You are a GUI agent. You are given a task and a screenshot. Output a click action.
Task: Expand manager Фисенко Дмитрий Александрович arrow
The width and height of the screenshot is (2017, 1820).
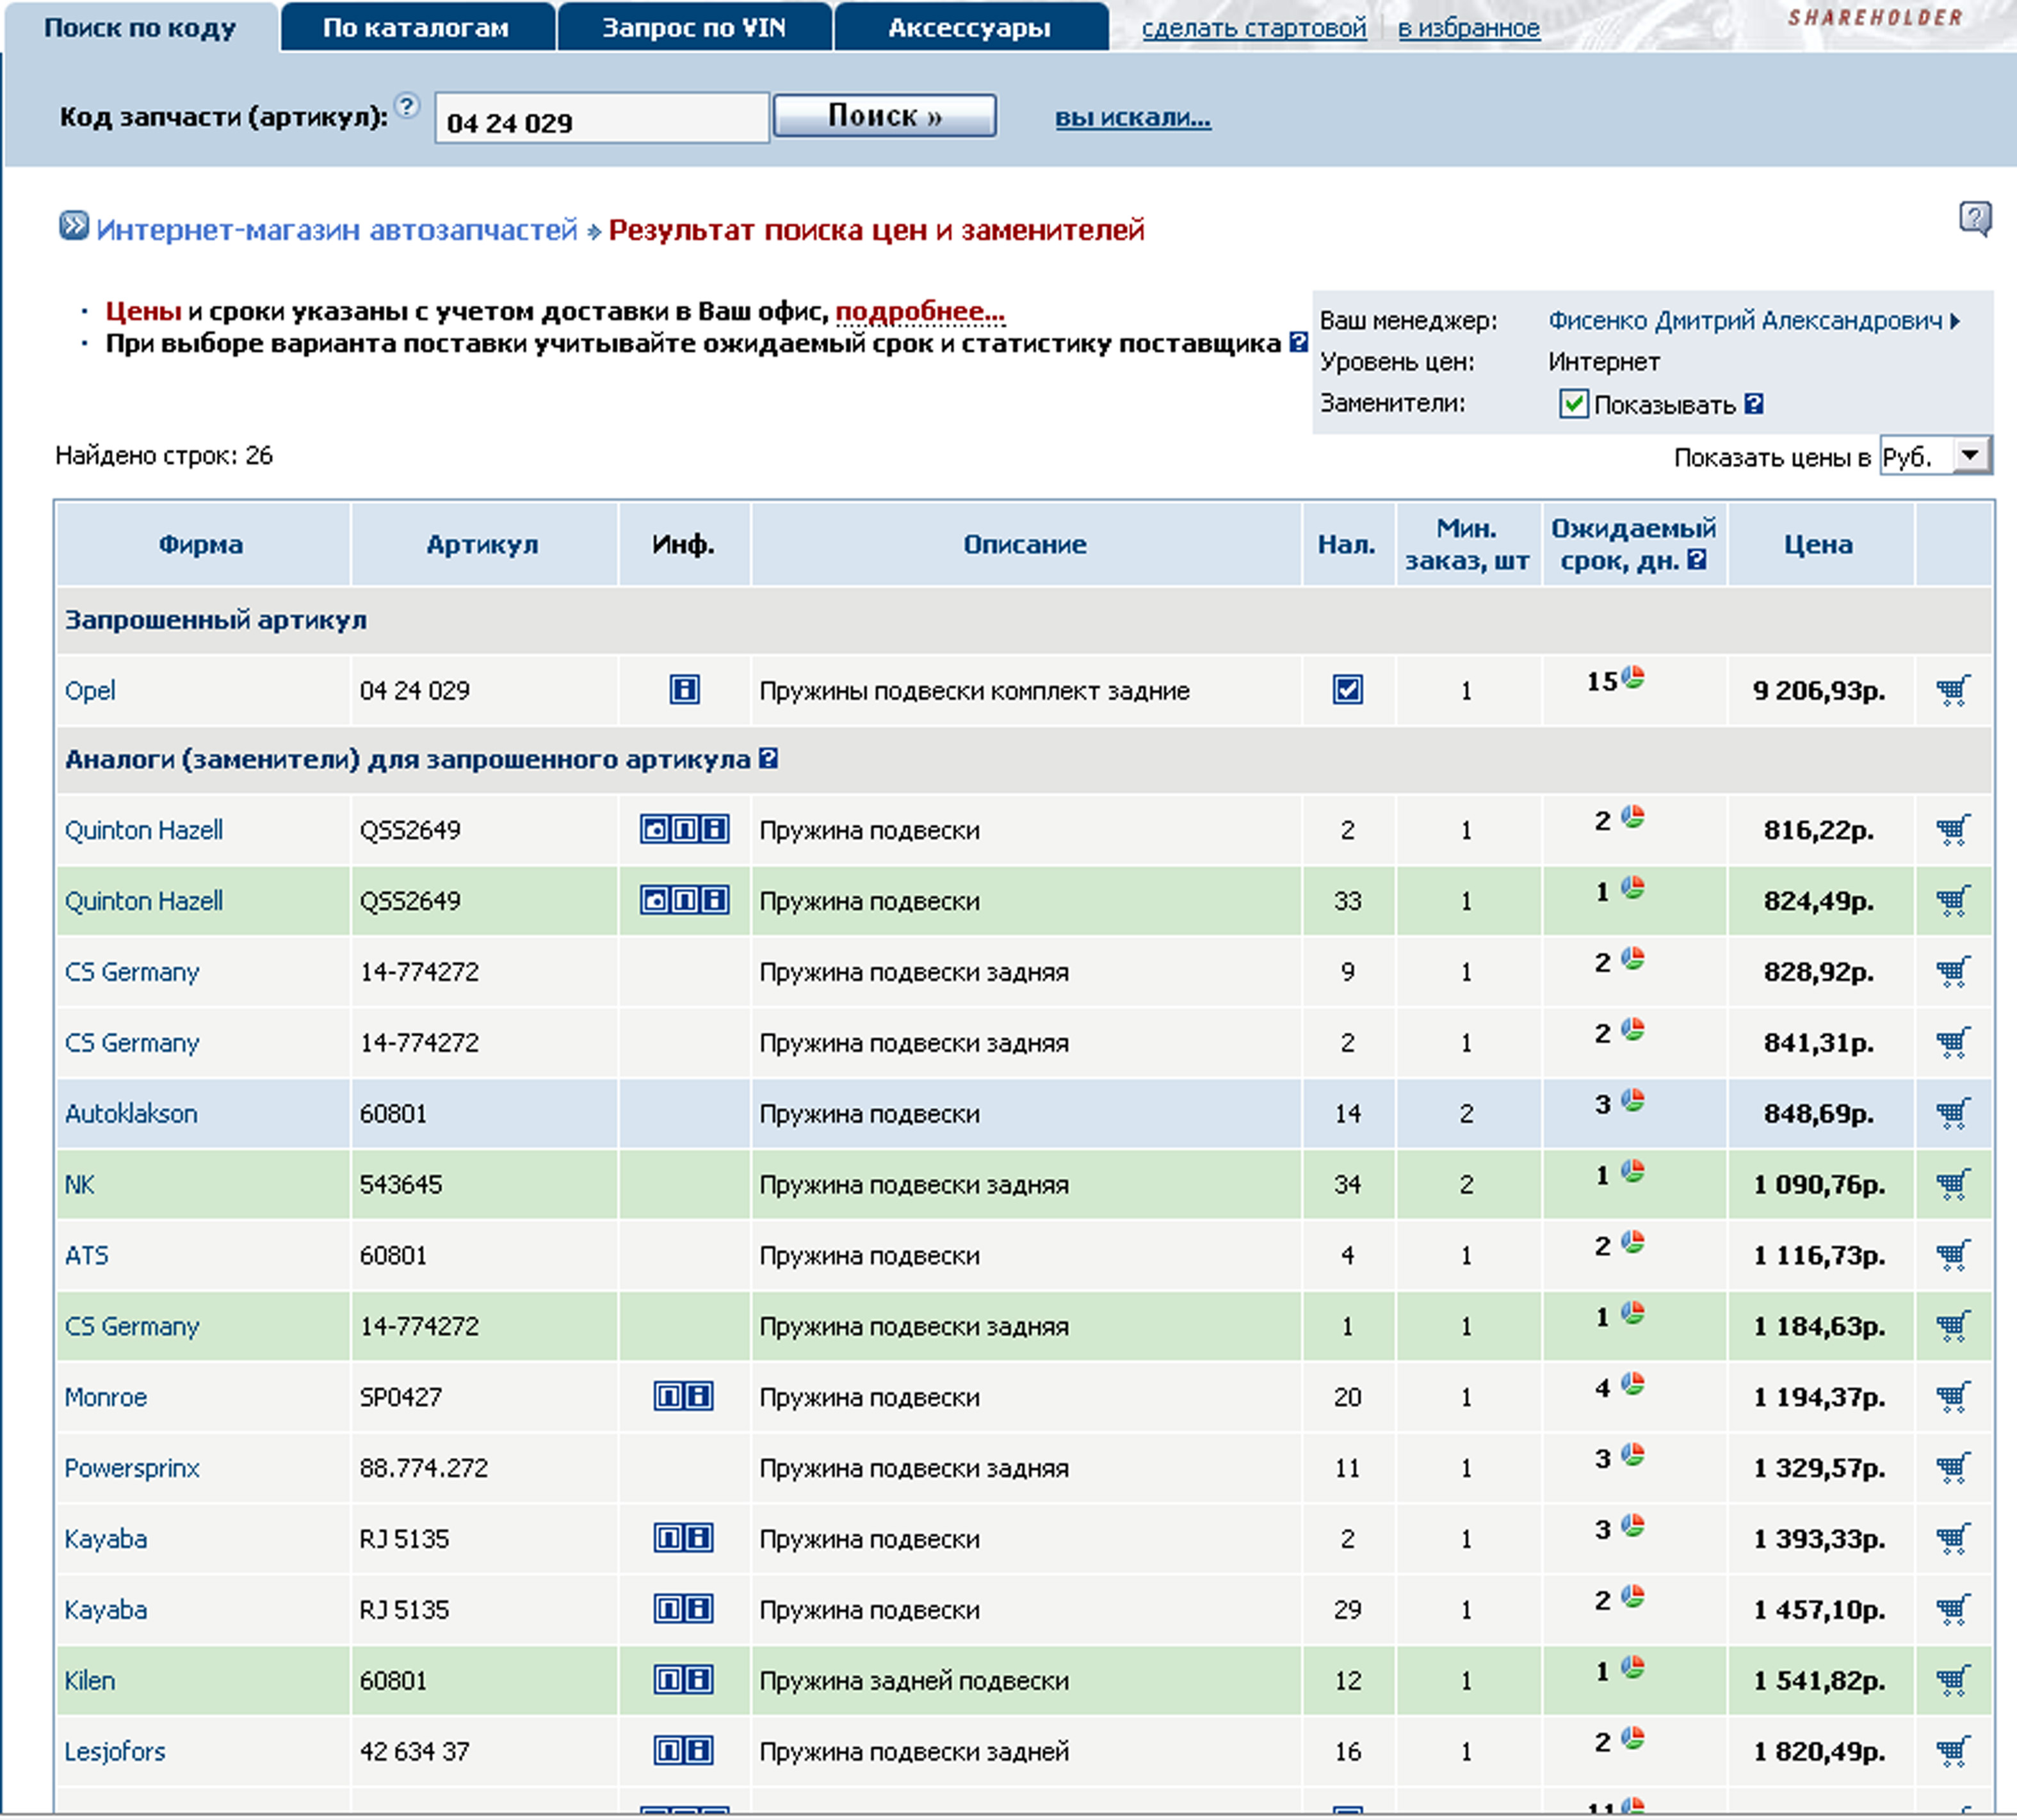pyautogui.click(x=1955, y=321)
